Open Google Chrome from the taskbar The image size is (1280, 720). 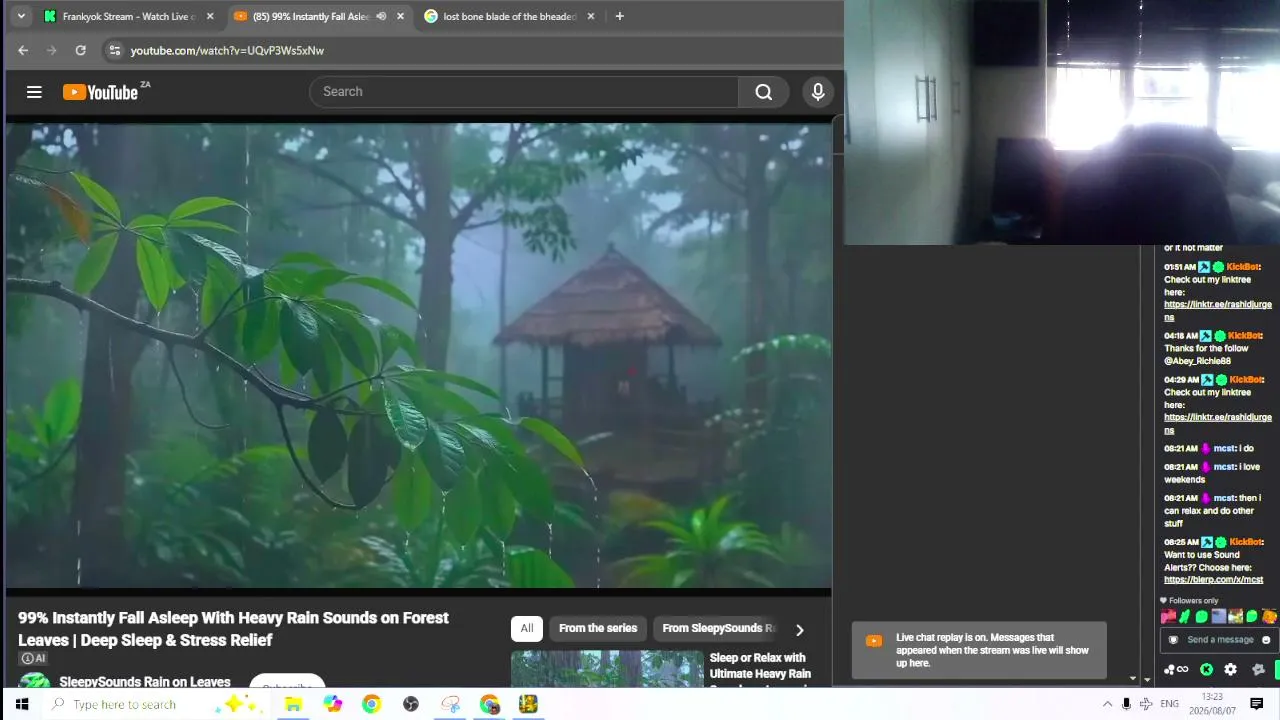click(372, 704)
